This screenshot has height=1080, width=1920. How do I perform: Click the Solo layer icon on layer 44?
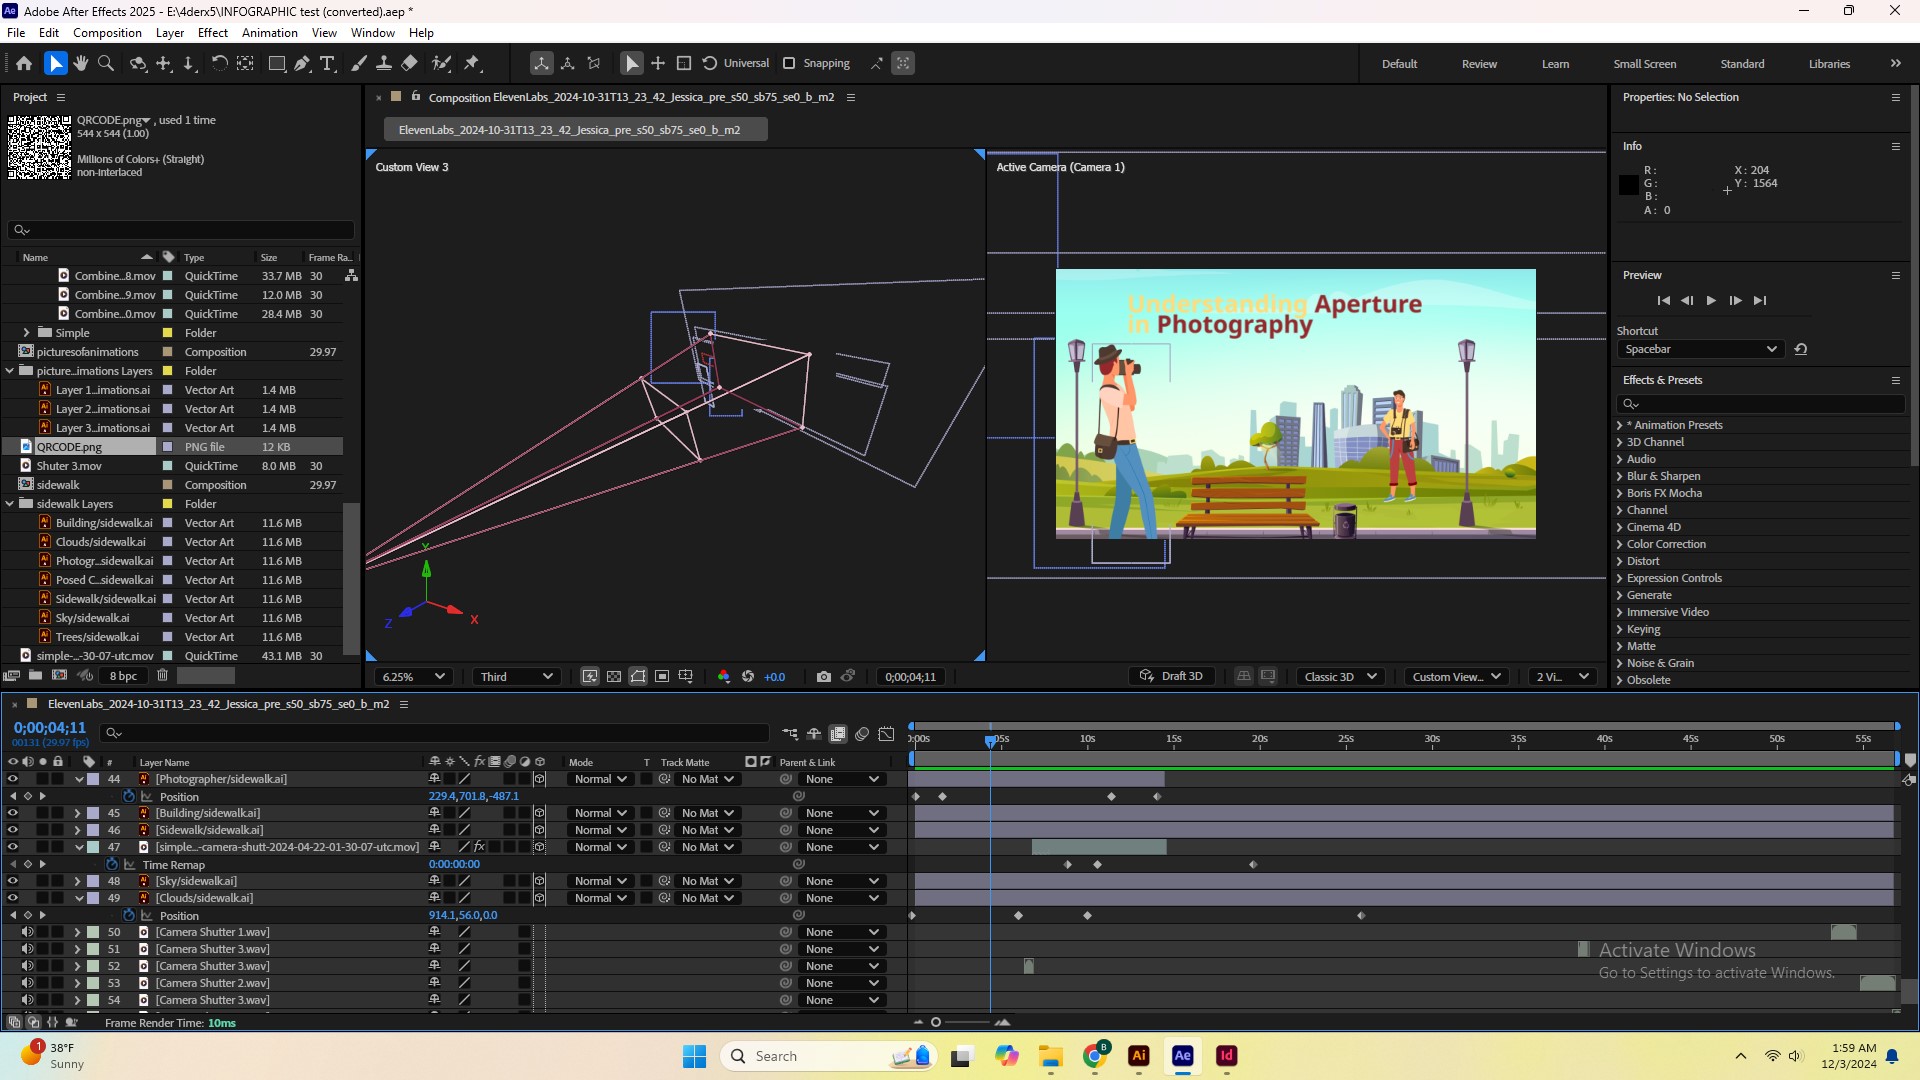point(41,779)
